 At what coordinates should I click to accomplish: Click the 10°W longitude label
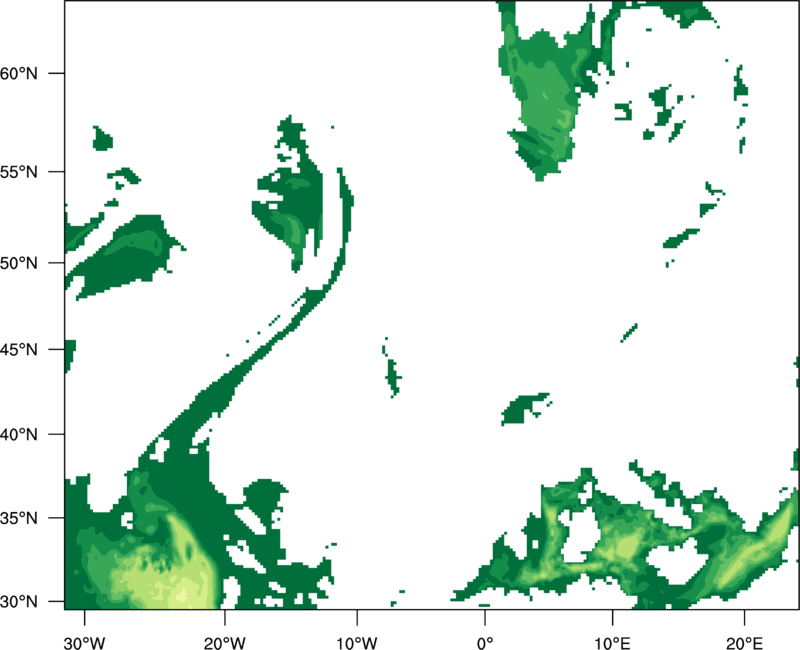(x=357, y=643)
